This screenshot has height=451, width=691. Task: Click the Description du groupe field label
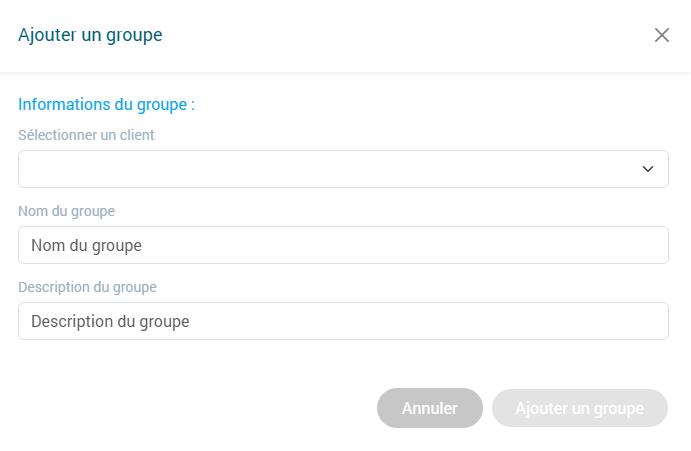(x=87, y=286)
